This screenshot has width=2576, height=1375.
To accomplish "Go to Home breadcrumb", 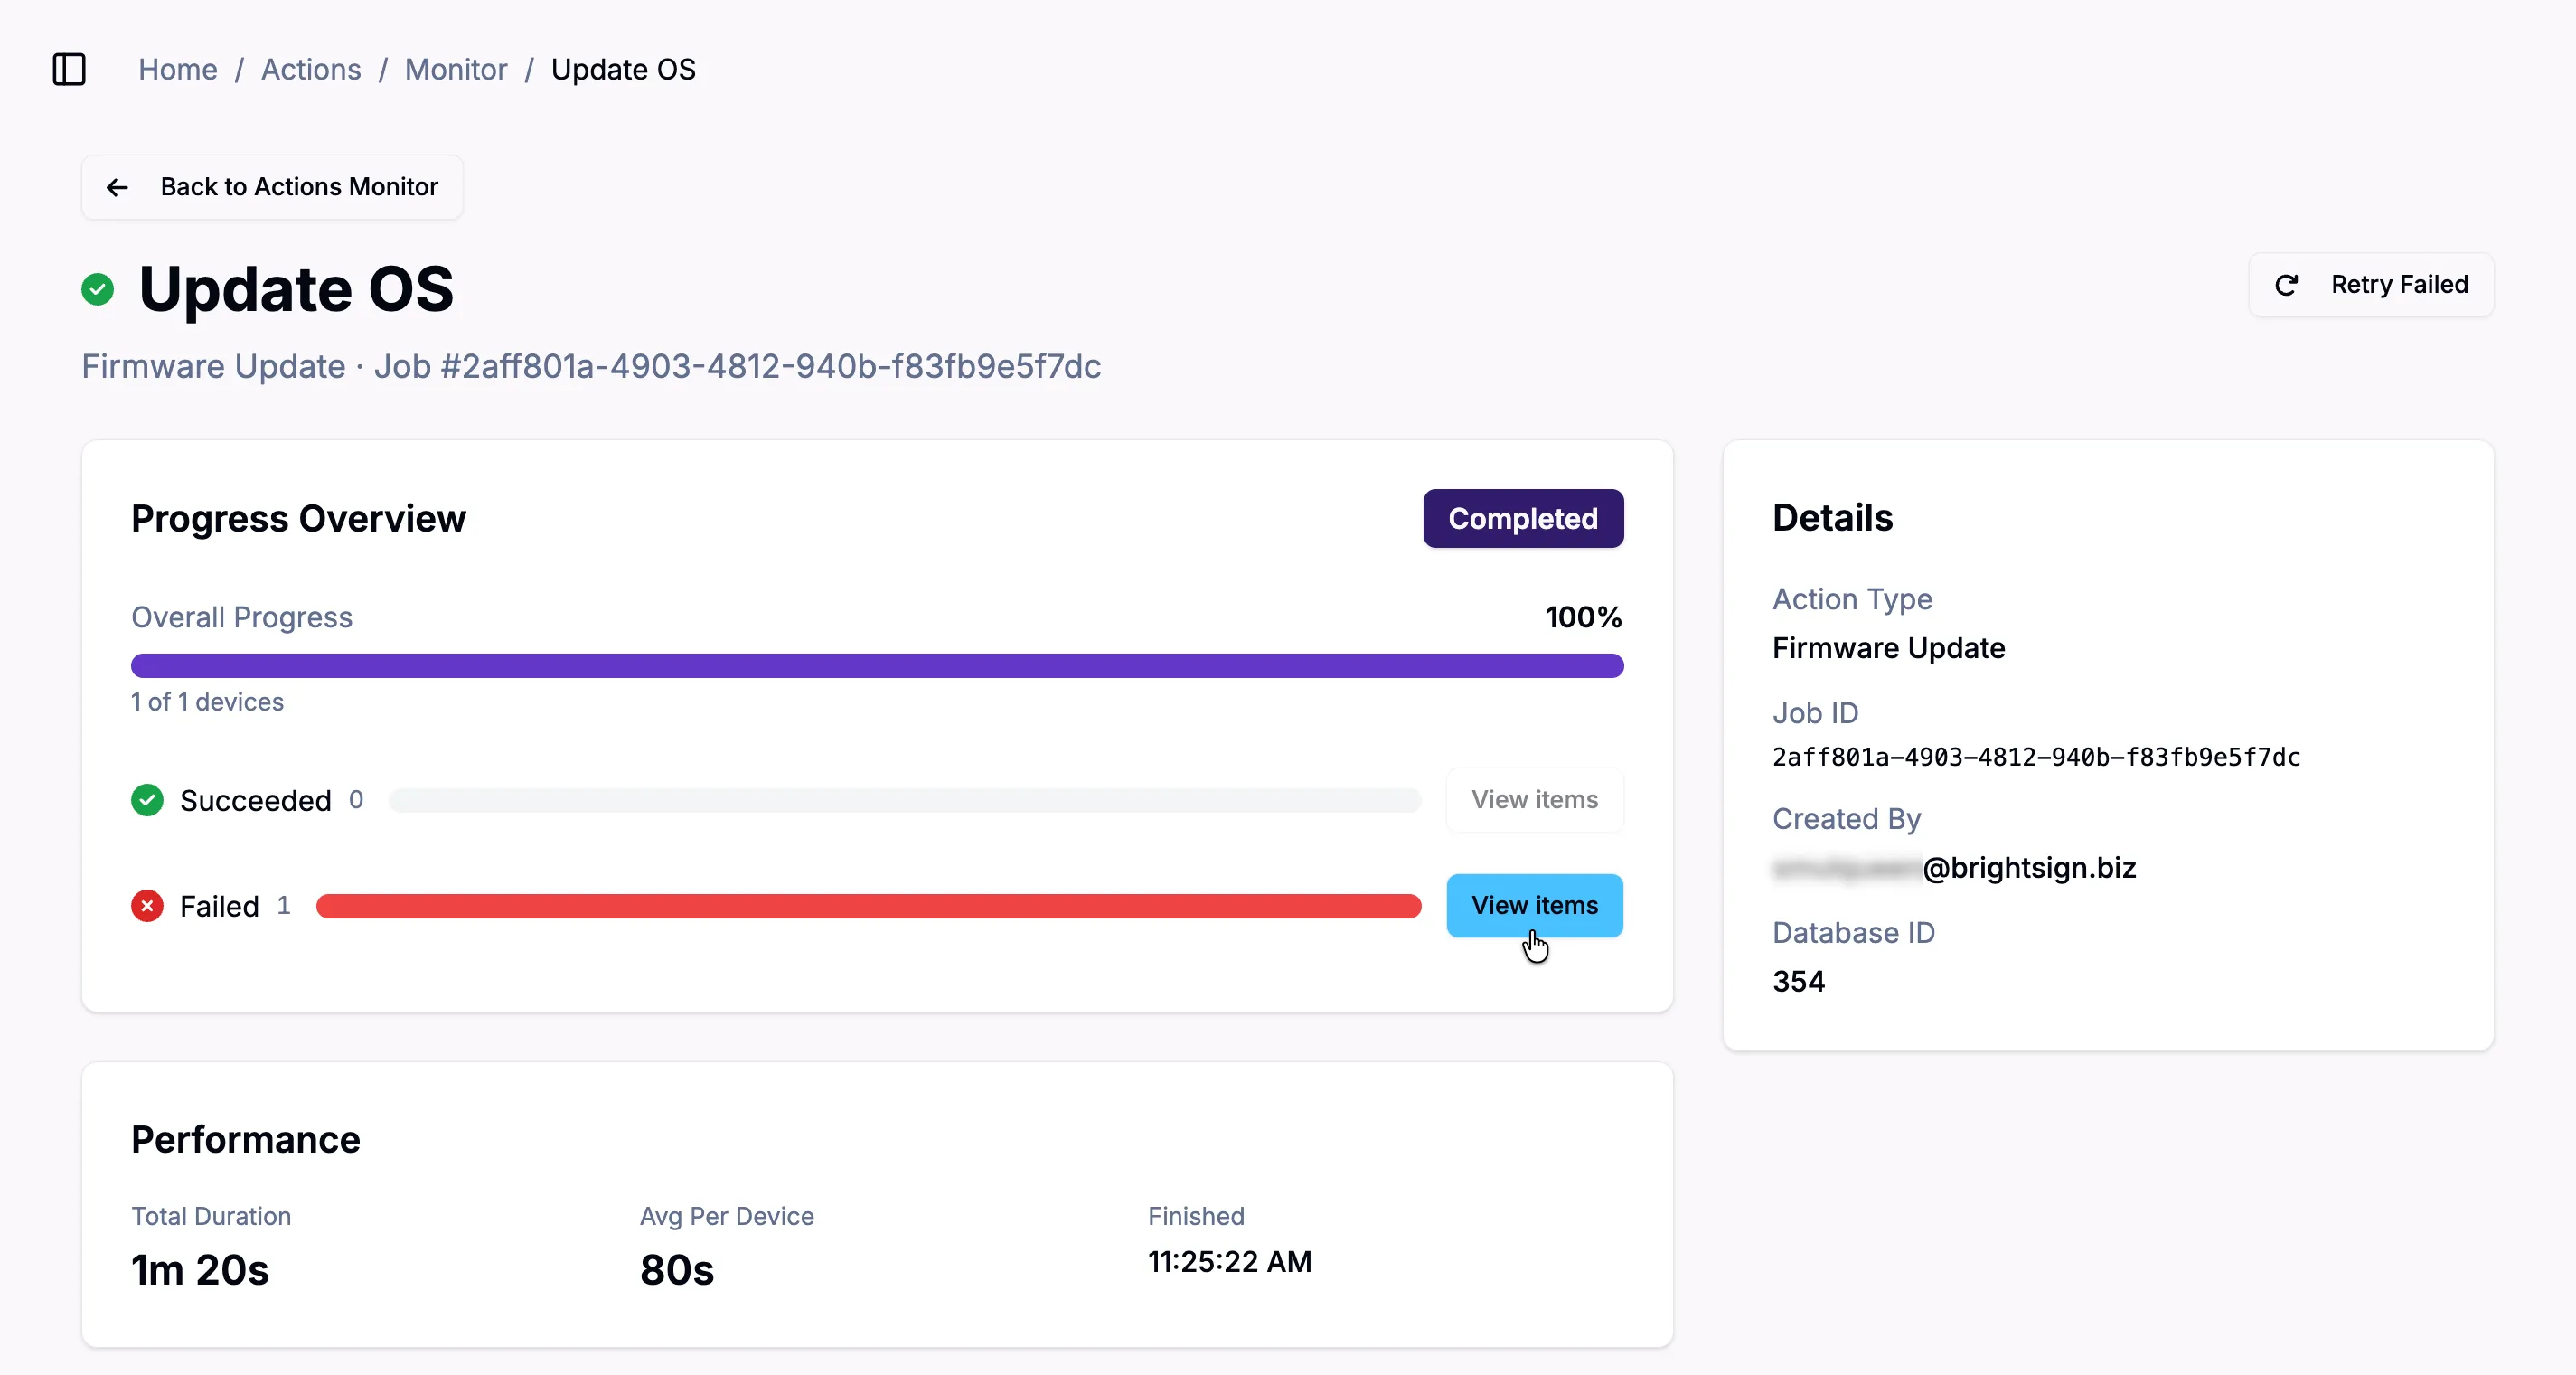I will (178, 69).
